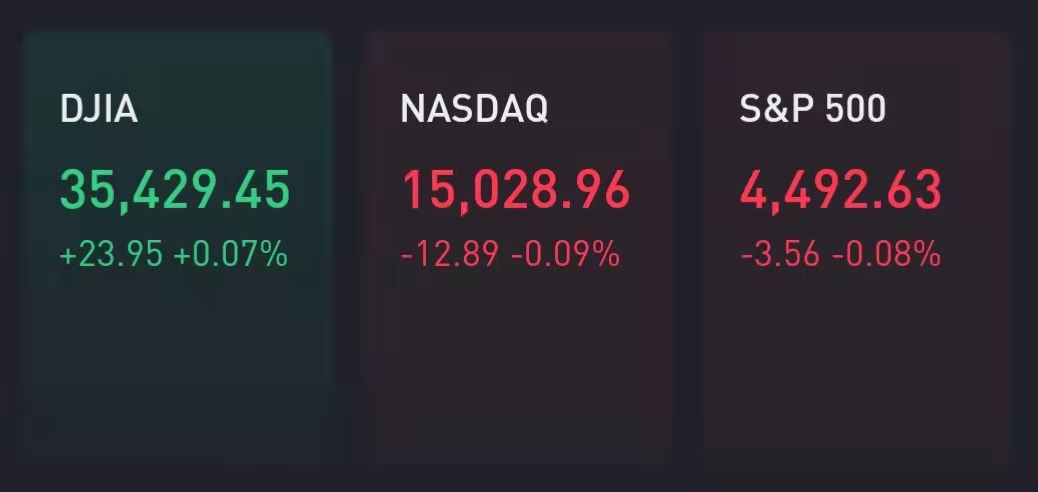The height and width of the screenshot is (492, 1038).
Task: Open the DJIA index card title
Action: tap(99, 109)
